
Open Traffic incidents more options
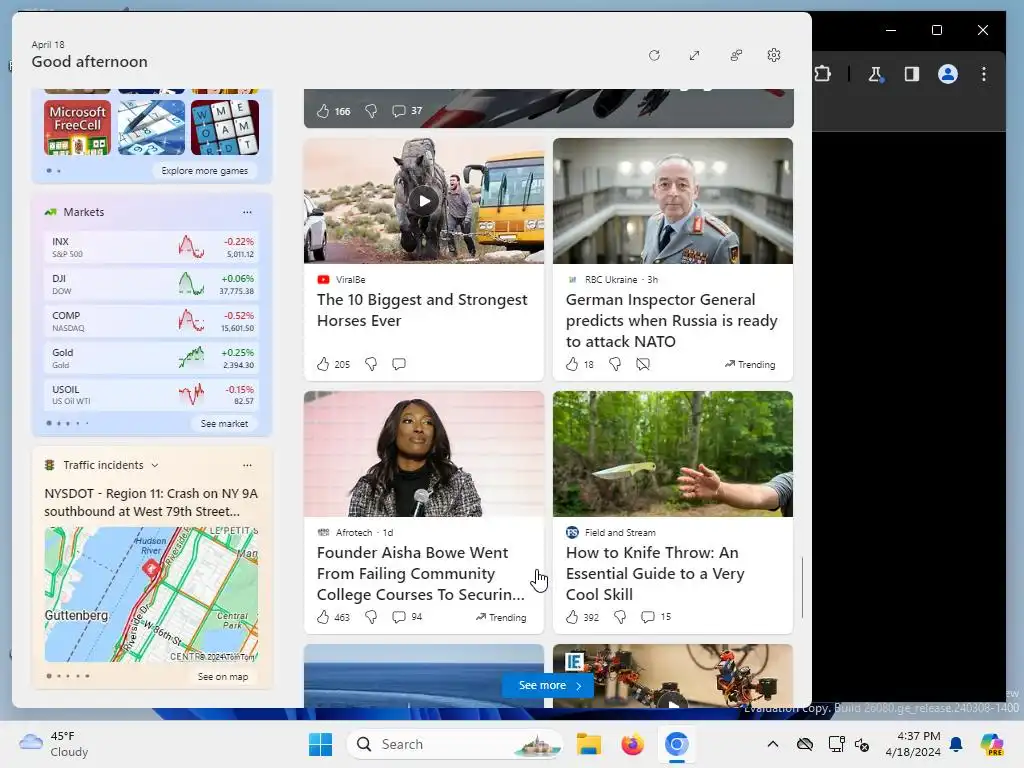pos(247,466)
